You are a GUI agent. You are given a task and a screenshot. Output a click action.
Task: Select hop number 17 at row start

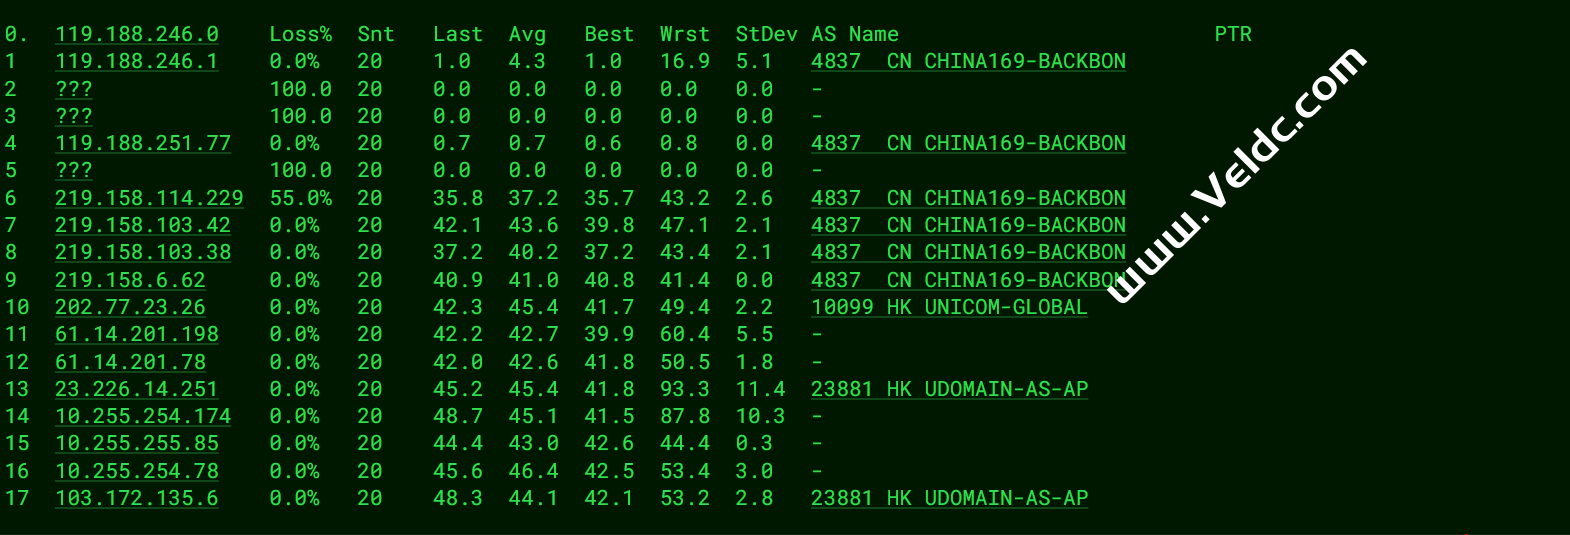pyautogui.click(x=17, y=498)
